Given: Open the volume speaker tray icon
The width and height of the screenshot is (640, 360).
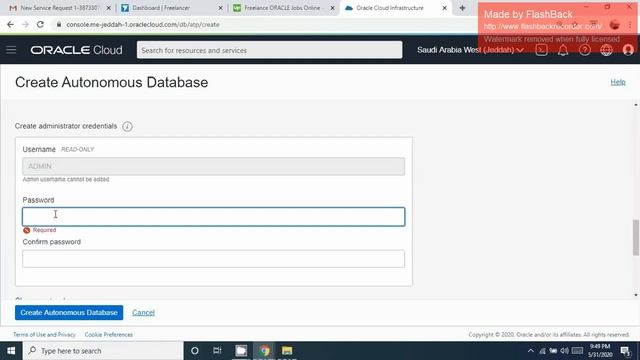Looking at the screenshot, I should coord(565,351).
